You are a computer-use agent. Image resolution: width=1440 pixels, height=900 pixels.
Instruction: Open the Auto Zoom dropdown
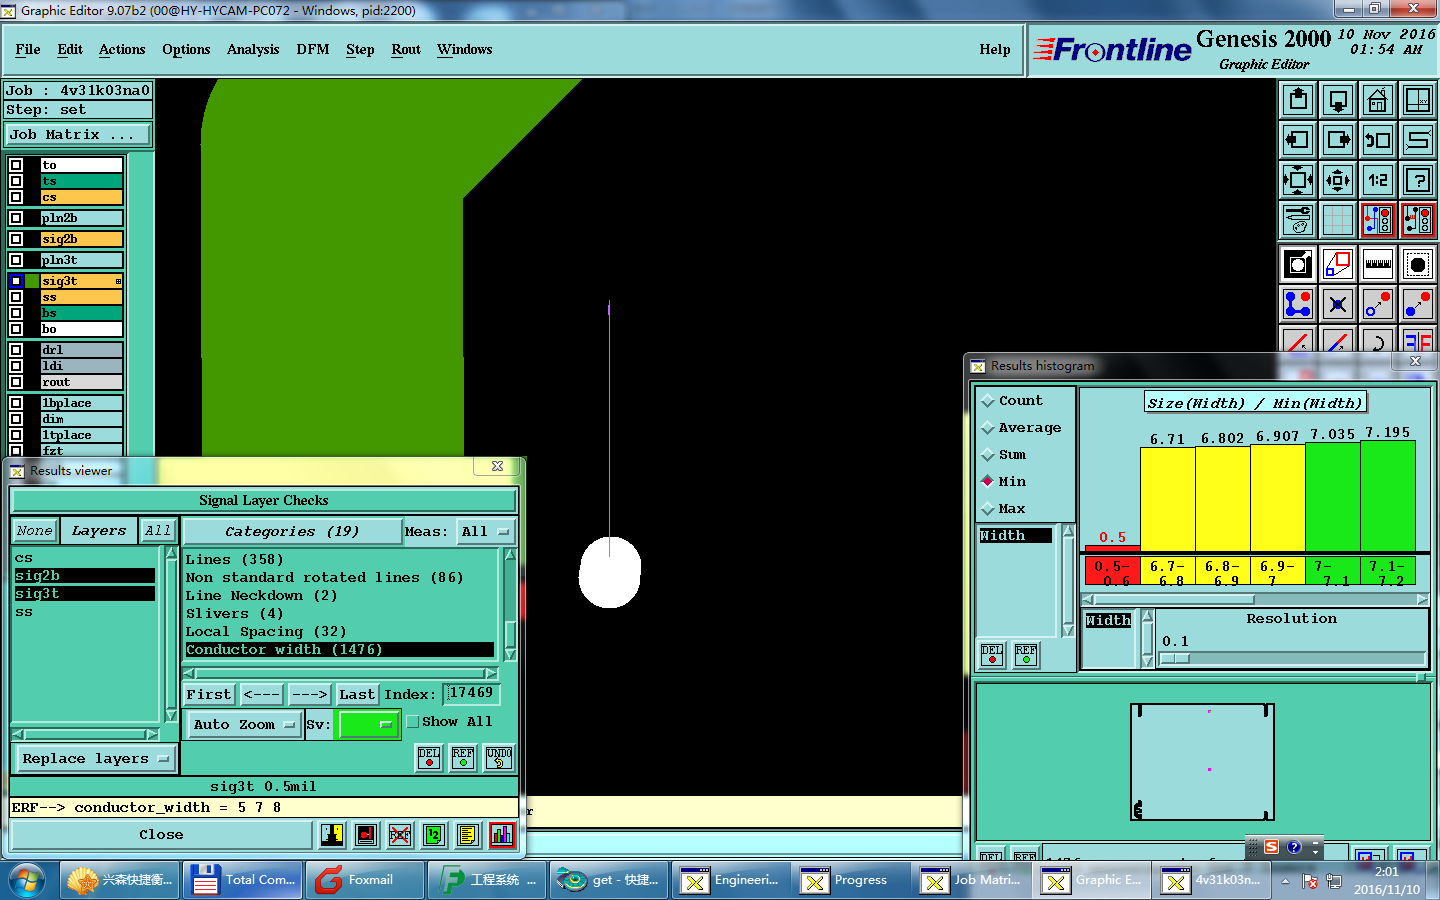[244, 725]
